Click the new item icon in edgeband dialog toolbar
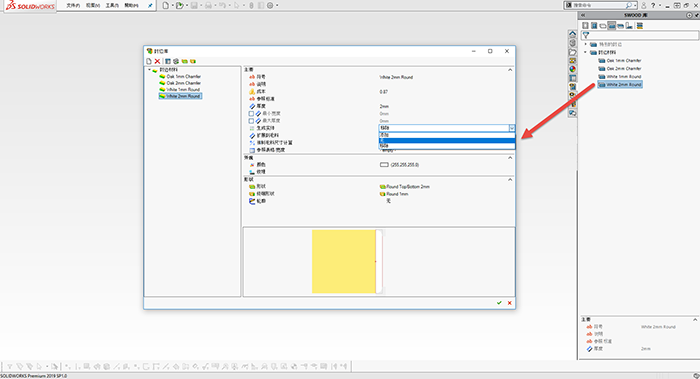Screen dimensions: 700x379 (149, 61)
